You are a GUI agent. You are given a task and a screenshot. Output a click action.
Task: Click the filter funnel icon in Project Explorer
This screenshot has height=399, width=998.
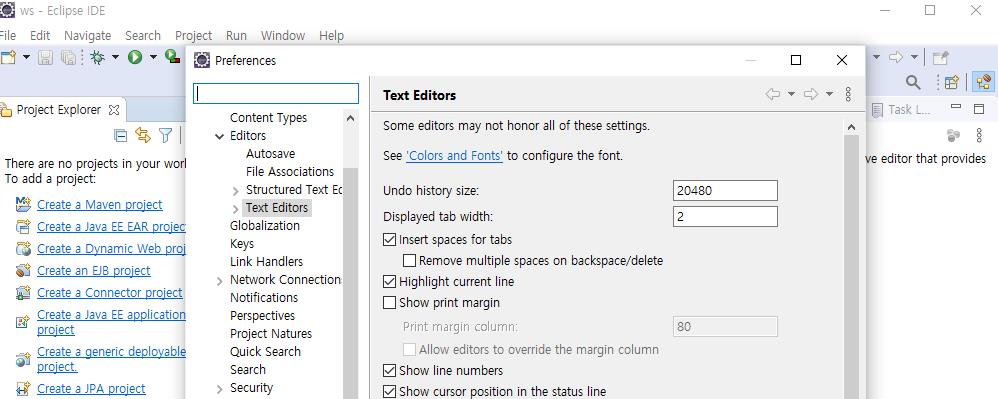tap(165, 135)
